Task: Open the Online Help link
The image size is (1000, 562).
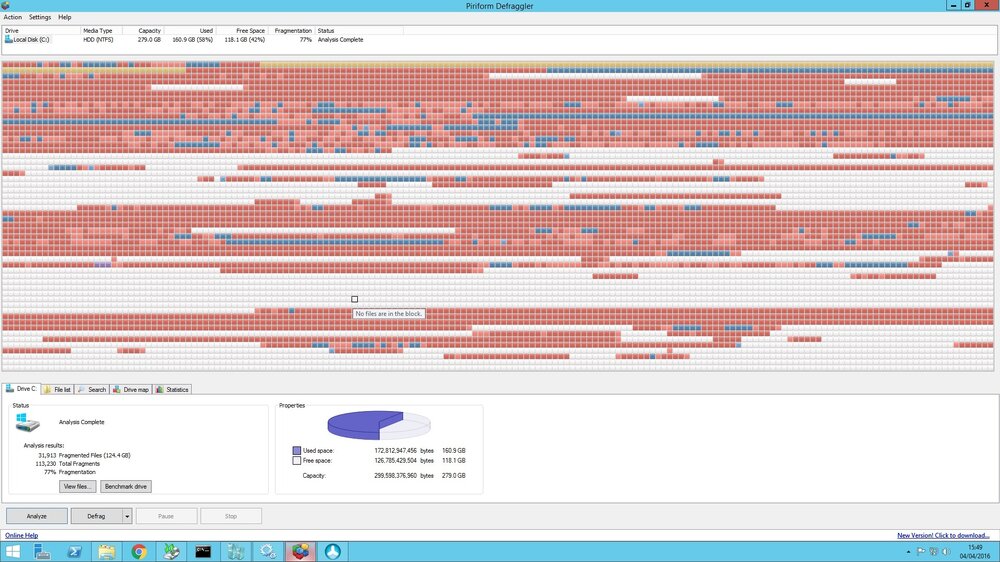Action: pyautogui.click(x=22, y=535)
